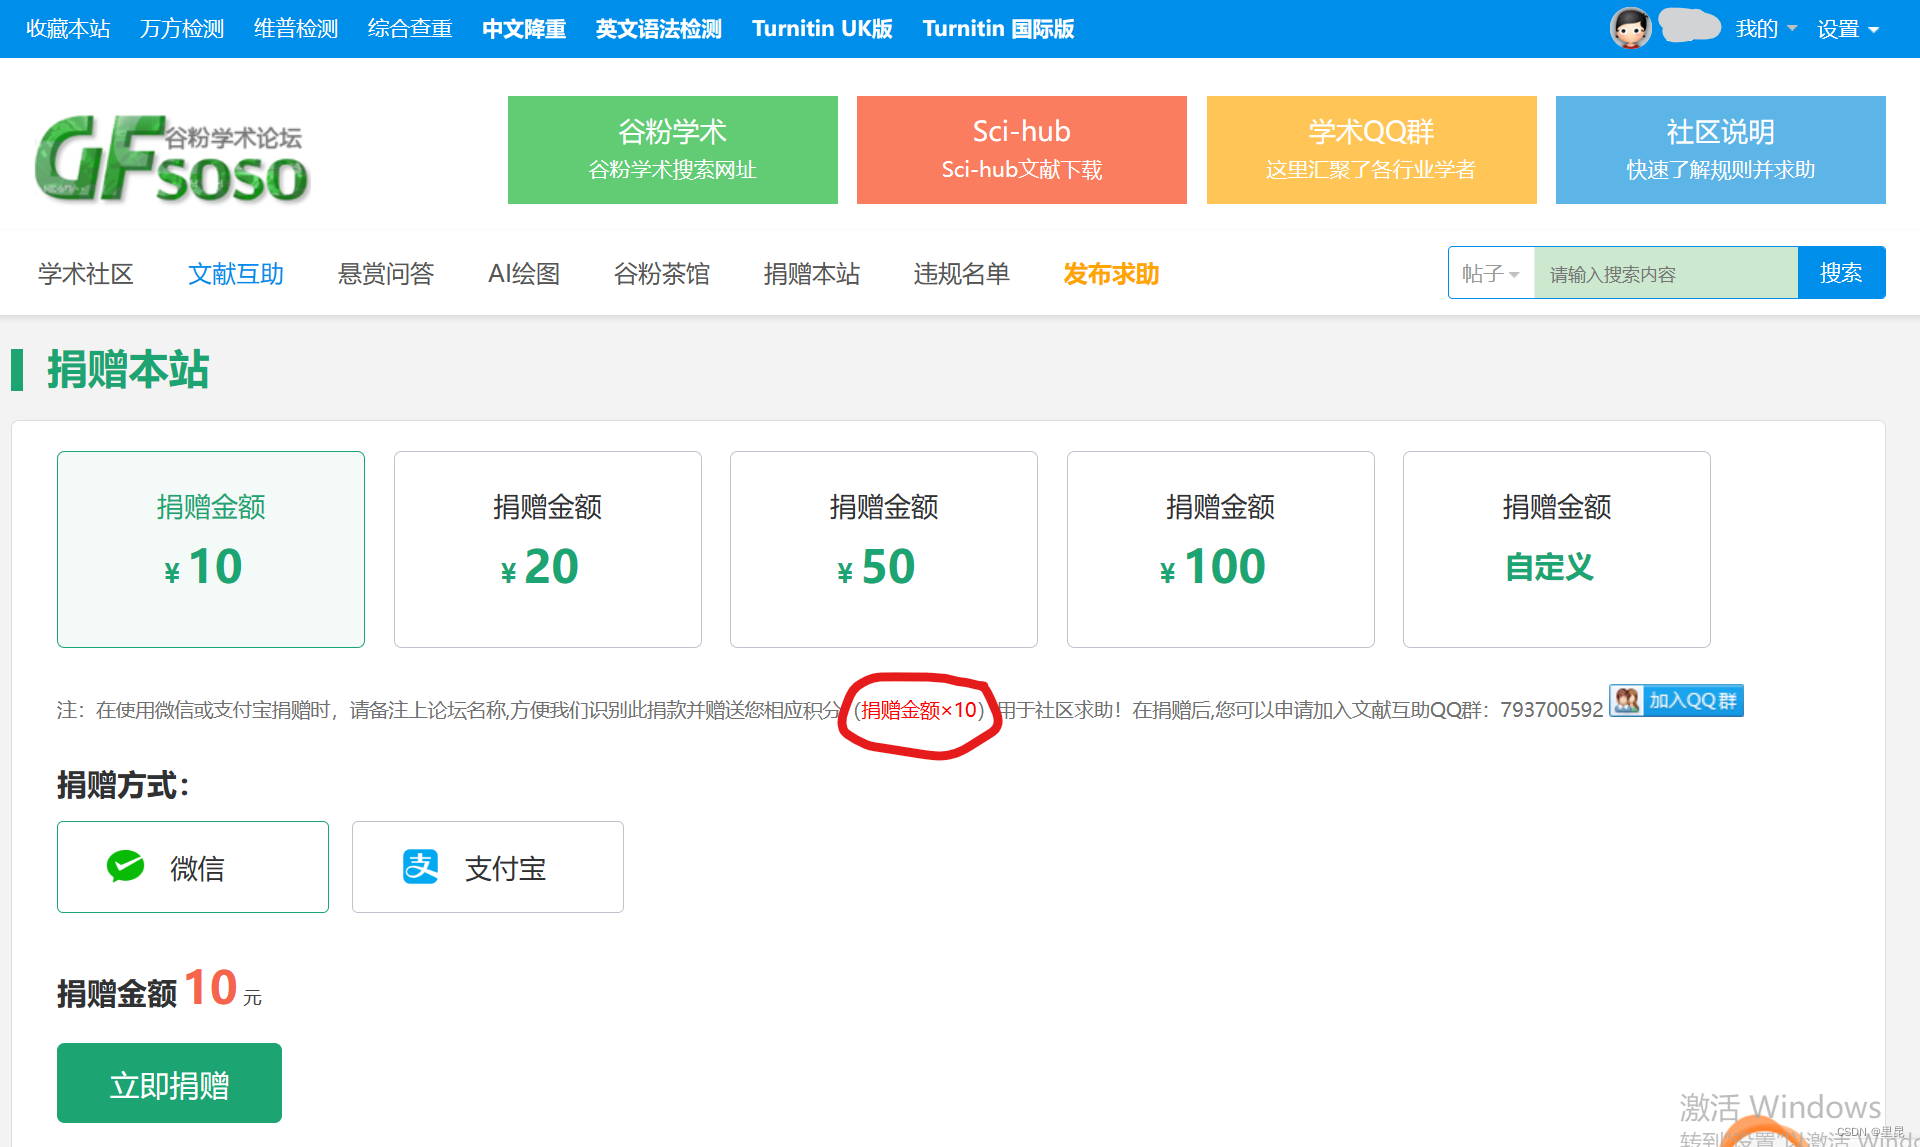This screenshot has width=1920, height=1147.
Task: Click the WeChat green icon
Action: pos(126,866)
